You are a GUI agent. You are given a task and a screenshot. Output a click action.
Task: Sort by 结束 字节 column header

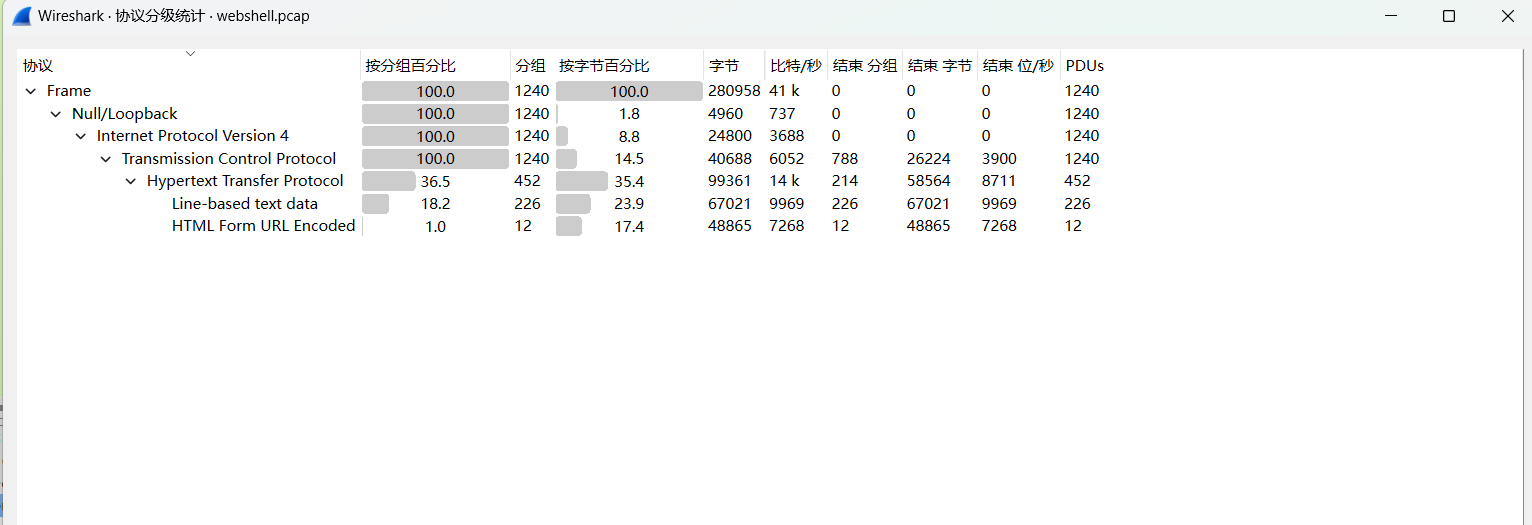940,66
